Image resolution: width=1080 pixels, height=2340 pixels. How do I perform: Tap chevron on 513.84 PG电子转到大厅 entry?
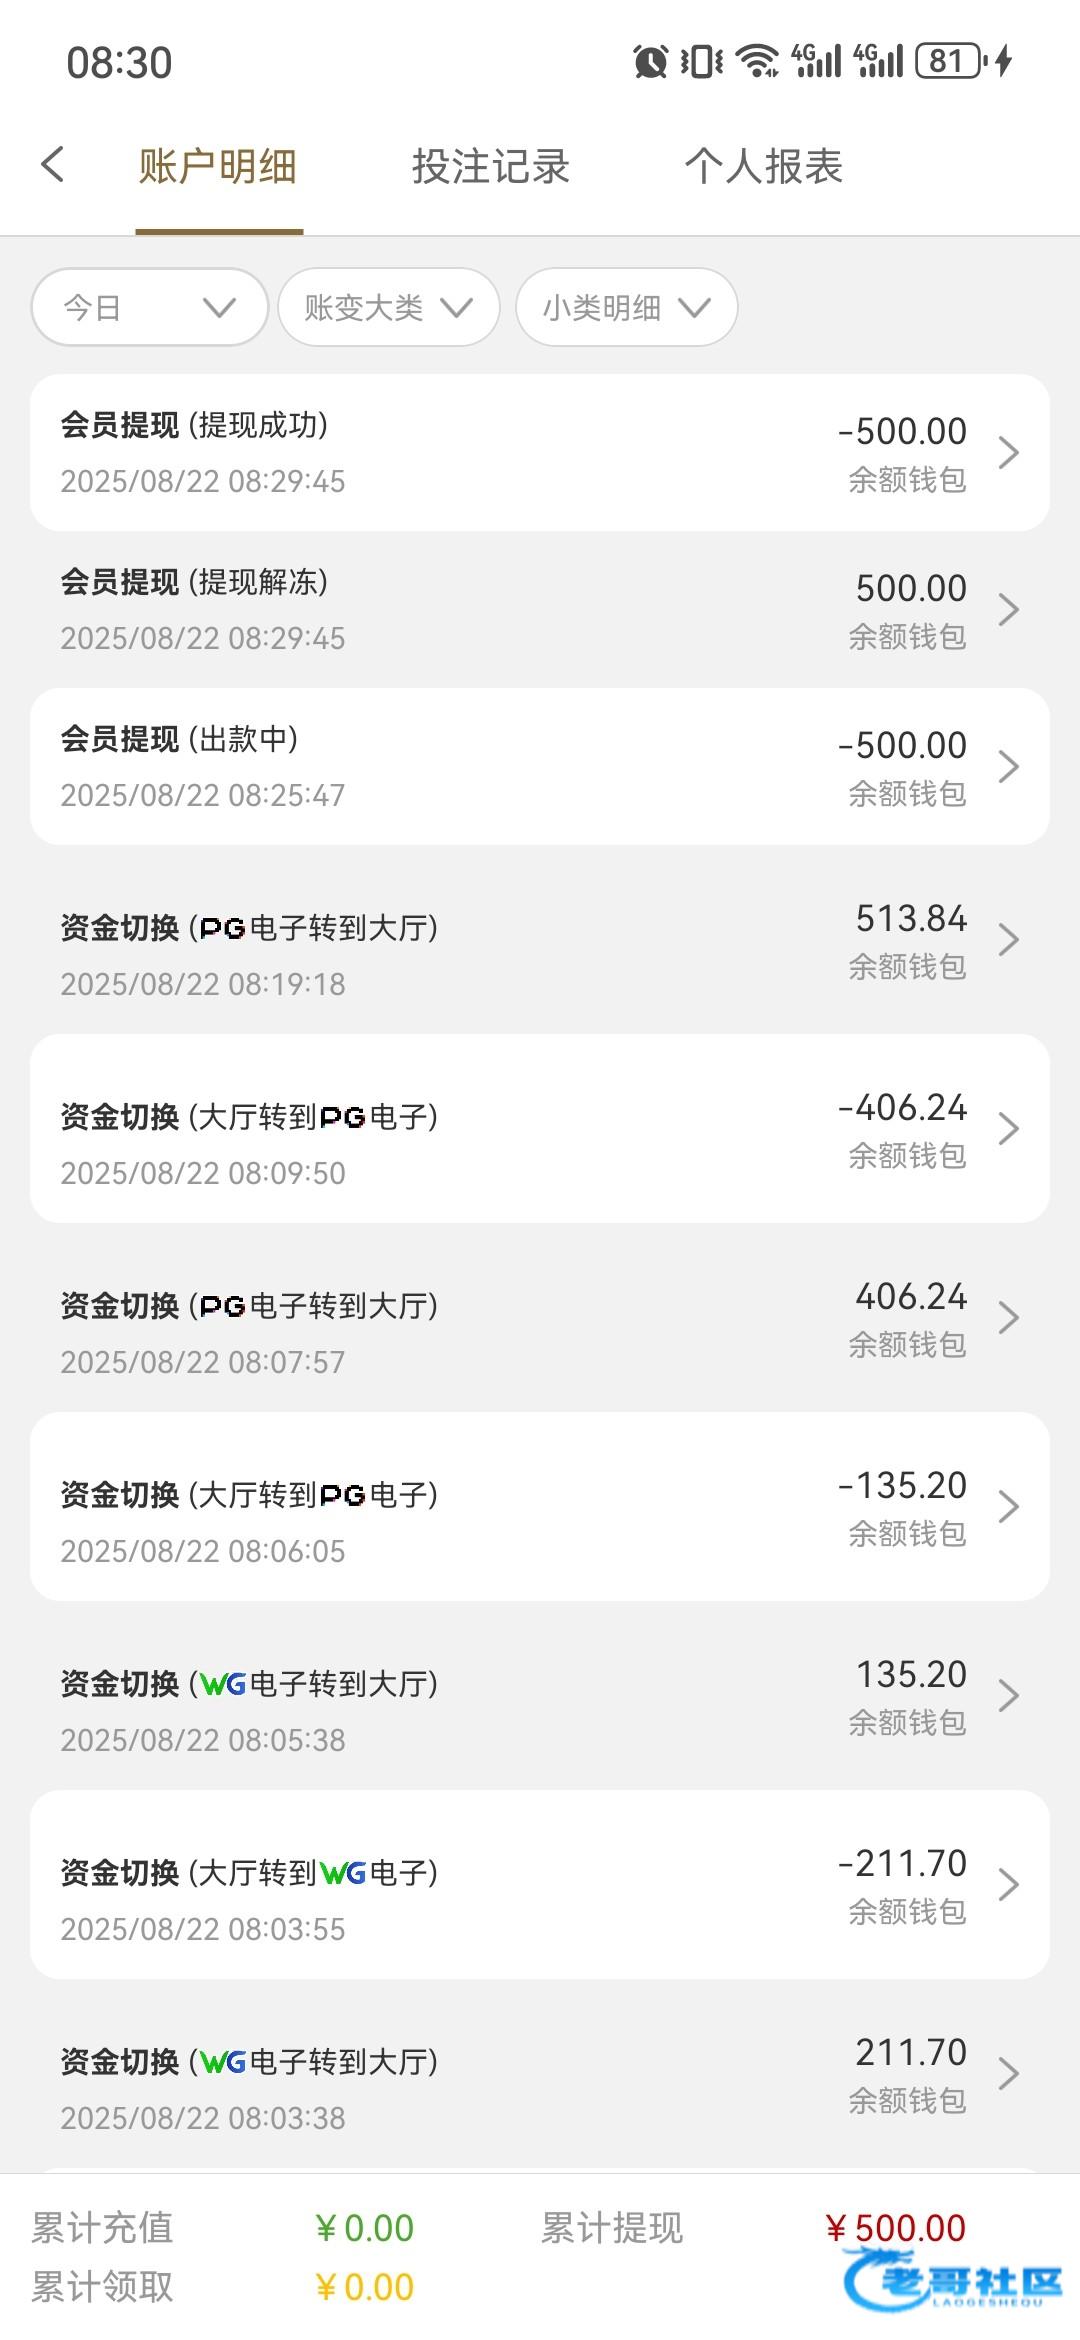(1008, 940)
